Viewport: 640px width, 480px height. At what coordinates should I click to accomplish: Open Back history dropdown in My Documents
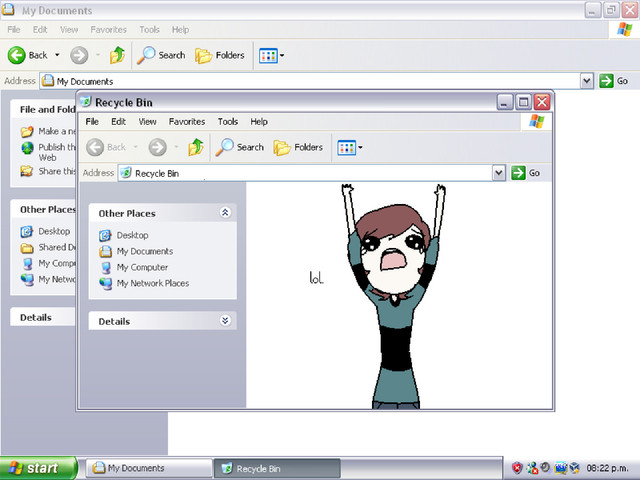(x=57, y=55)
